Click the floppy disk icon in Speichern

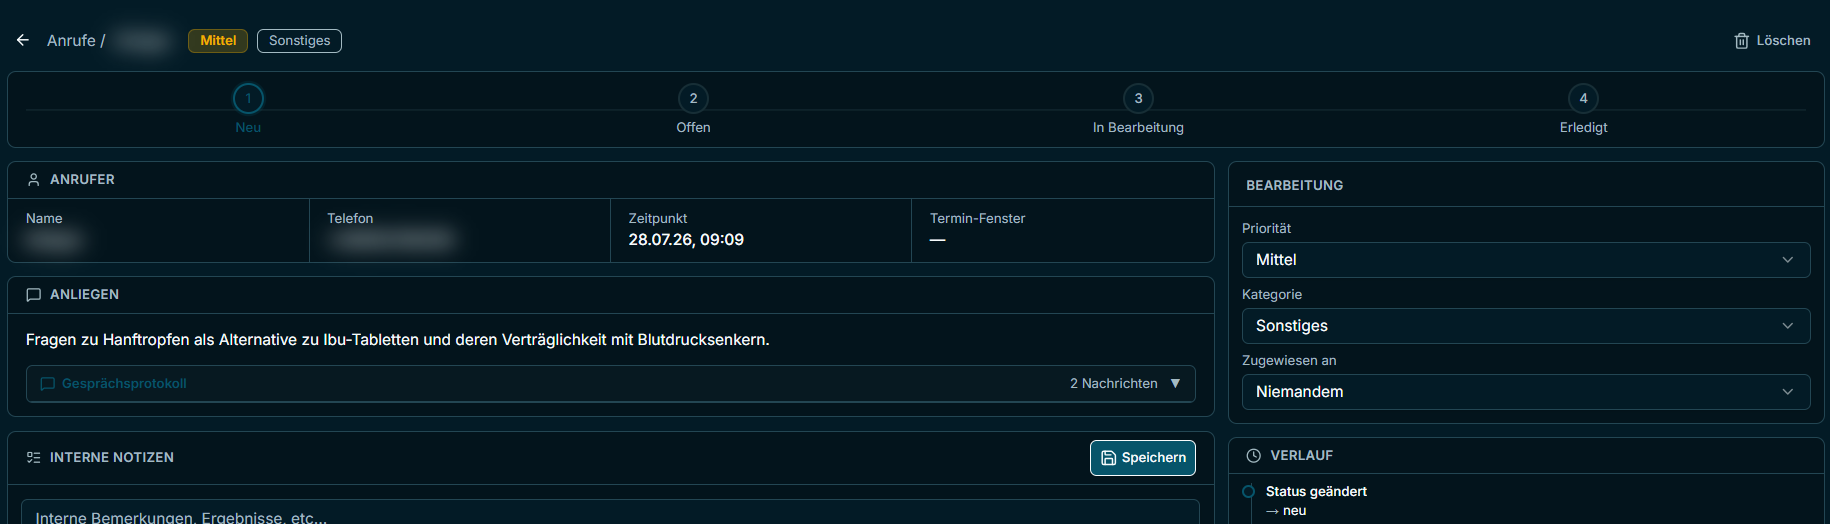click(1108, 458)
